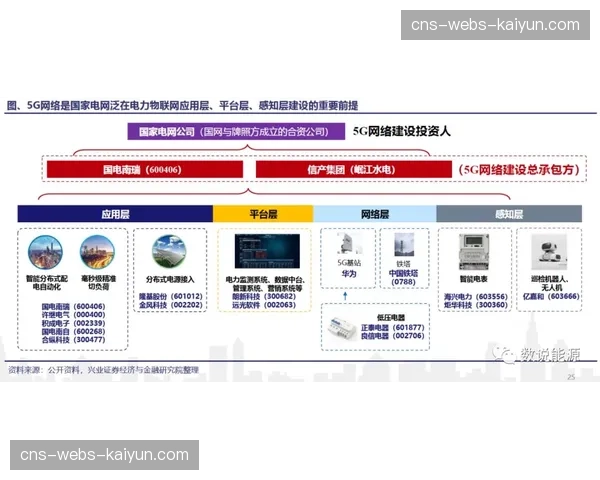The image size is (600, 480).
Task: Click 金风科技 (002202)
Action: pyautogui.click(x=170, y=305)
